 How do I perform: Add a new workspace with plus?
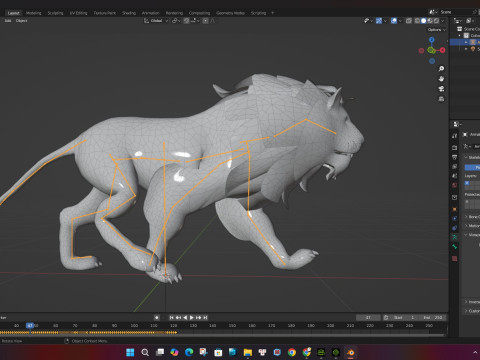pyautogui.click(x=272, y=13)
